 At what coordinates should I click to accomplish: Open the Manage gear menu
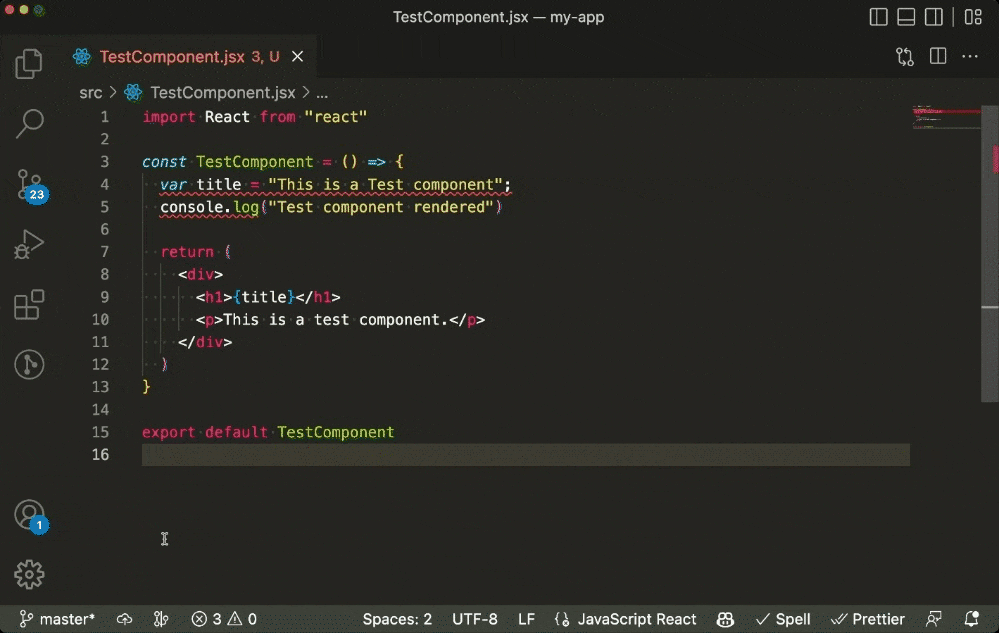pyautogui.click(x=29, y=574)
